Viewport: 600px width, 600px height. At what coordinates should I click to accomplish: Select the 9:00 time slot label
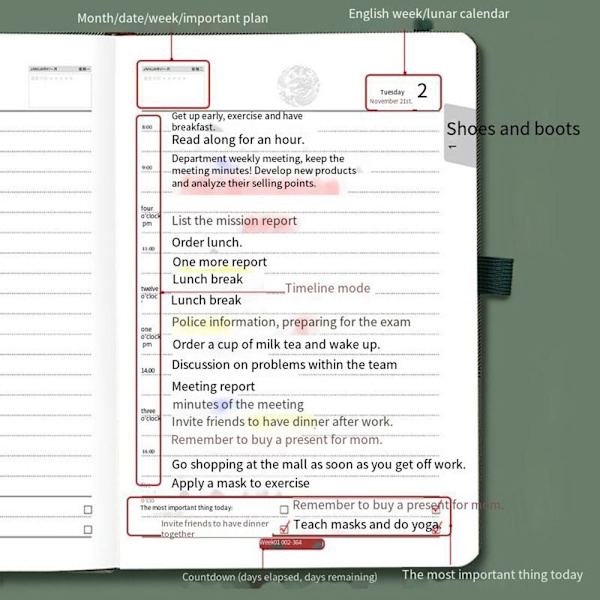tap(147, 168)
